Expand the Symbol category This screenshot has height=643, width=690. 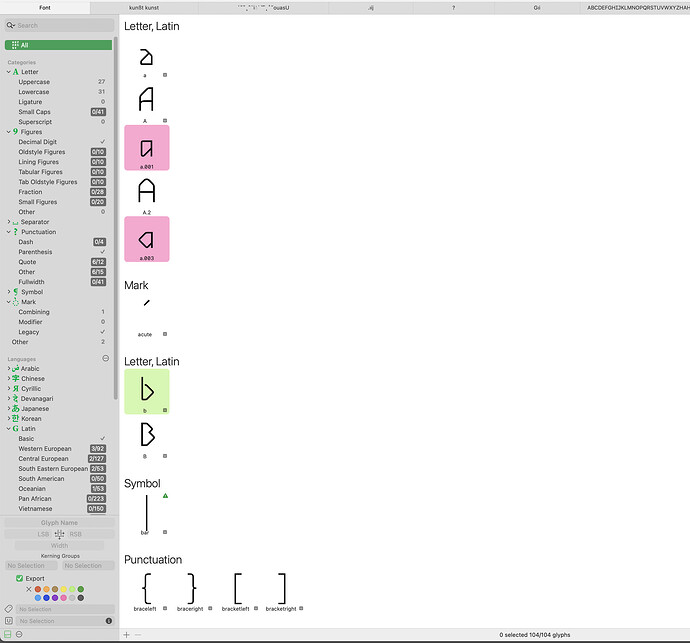click(8, 291)
